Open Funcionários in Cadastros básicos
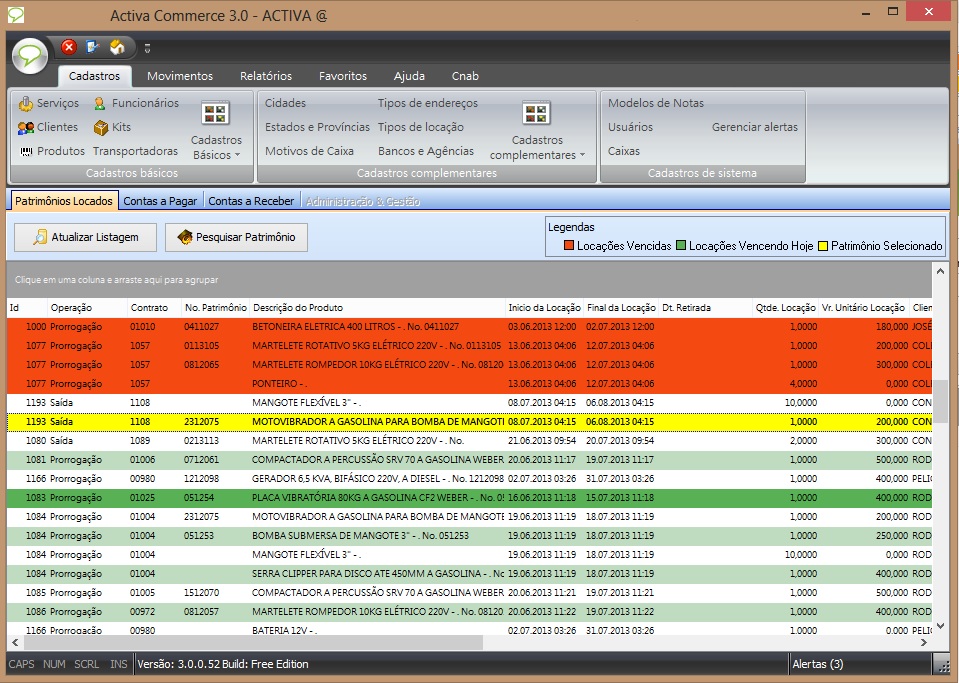 136,104
